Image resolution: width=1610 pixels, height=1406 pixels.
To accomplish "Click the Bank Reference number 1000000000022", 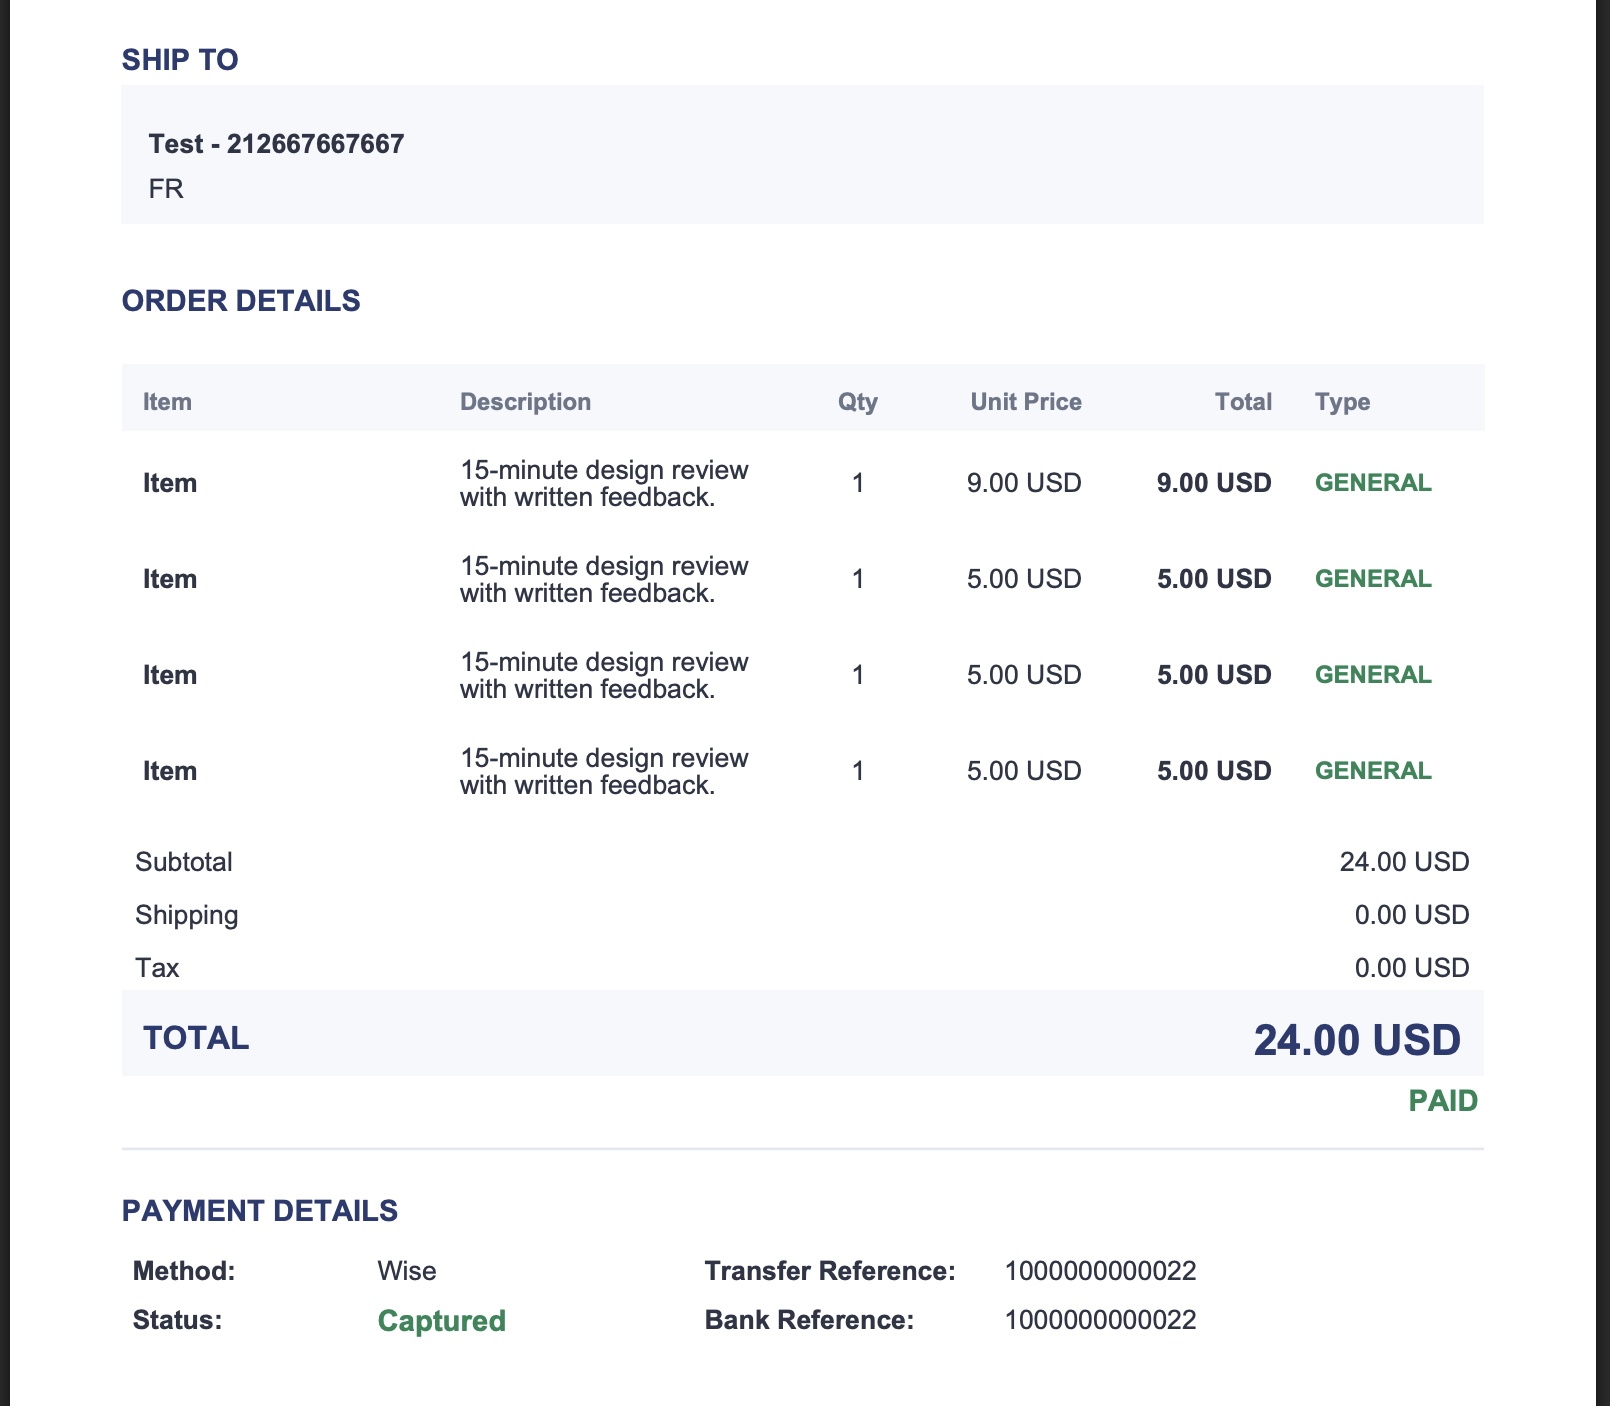I will 1100,1320.
